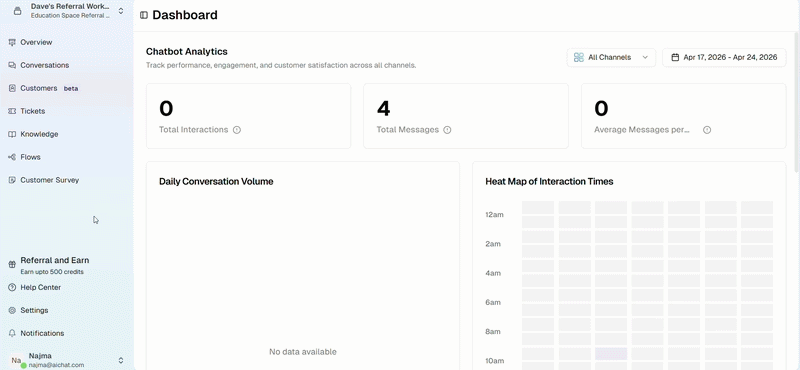Viewport: 800px width, 370px height.
Task: Expand the Najma account menu chevron
Action: pos(121,360)
